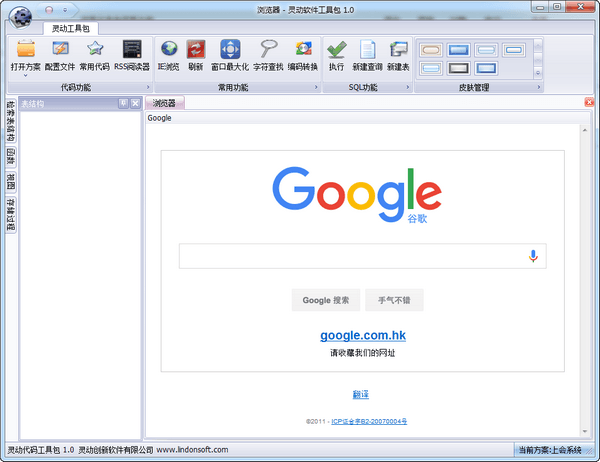Image resolution: width=600 pixels, height=462 pixels.
Task: Expand the 常用功能 group launcher
Action: [x=316, y=87]
